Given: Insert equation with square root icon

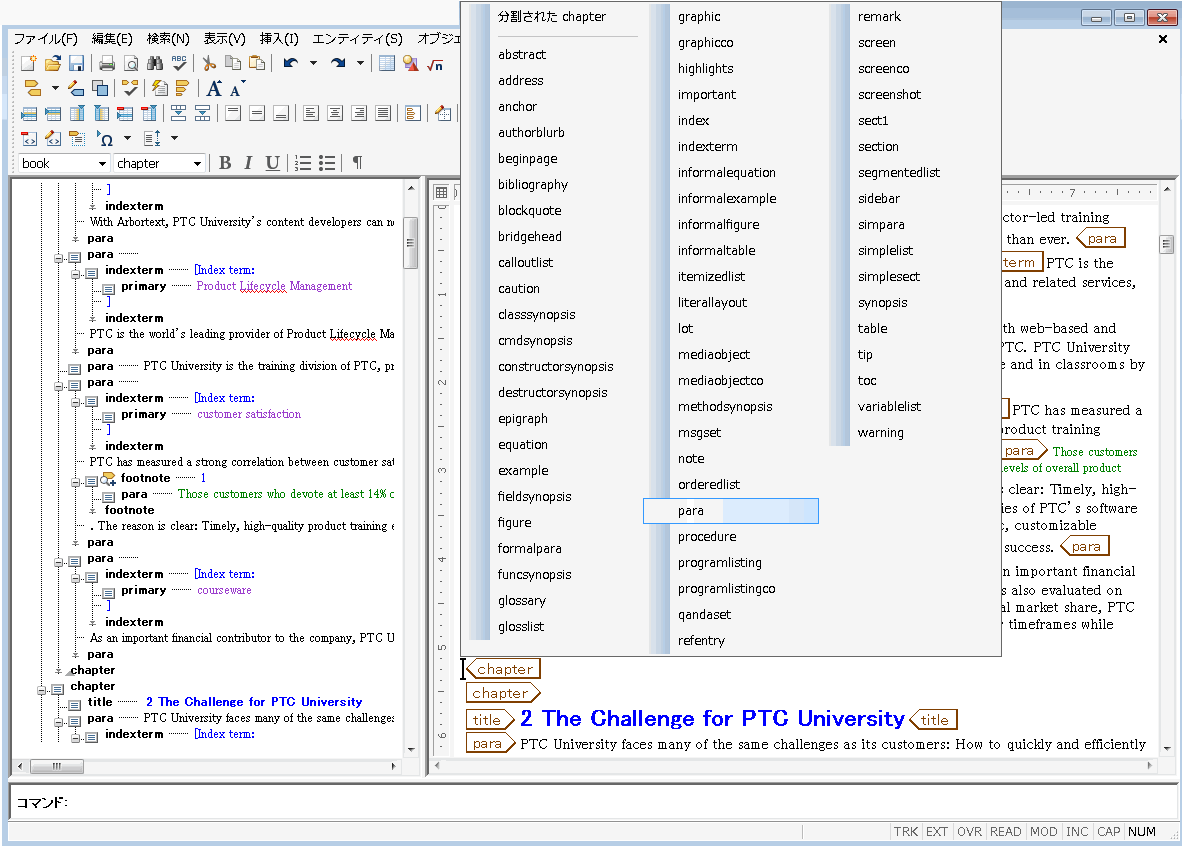Looking at the screenshot, I should [x=435, y=65].
